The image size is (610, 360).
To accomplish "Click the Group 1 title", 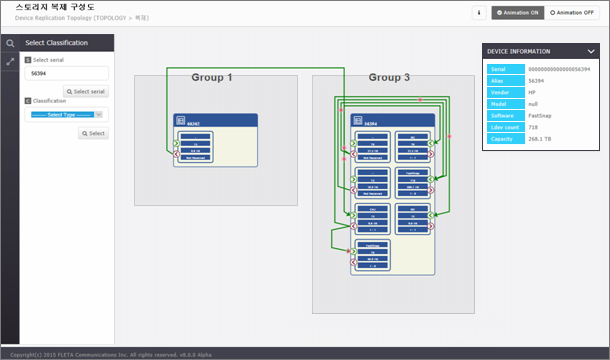I will click(x=212, y=77).
